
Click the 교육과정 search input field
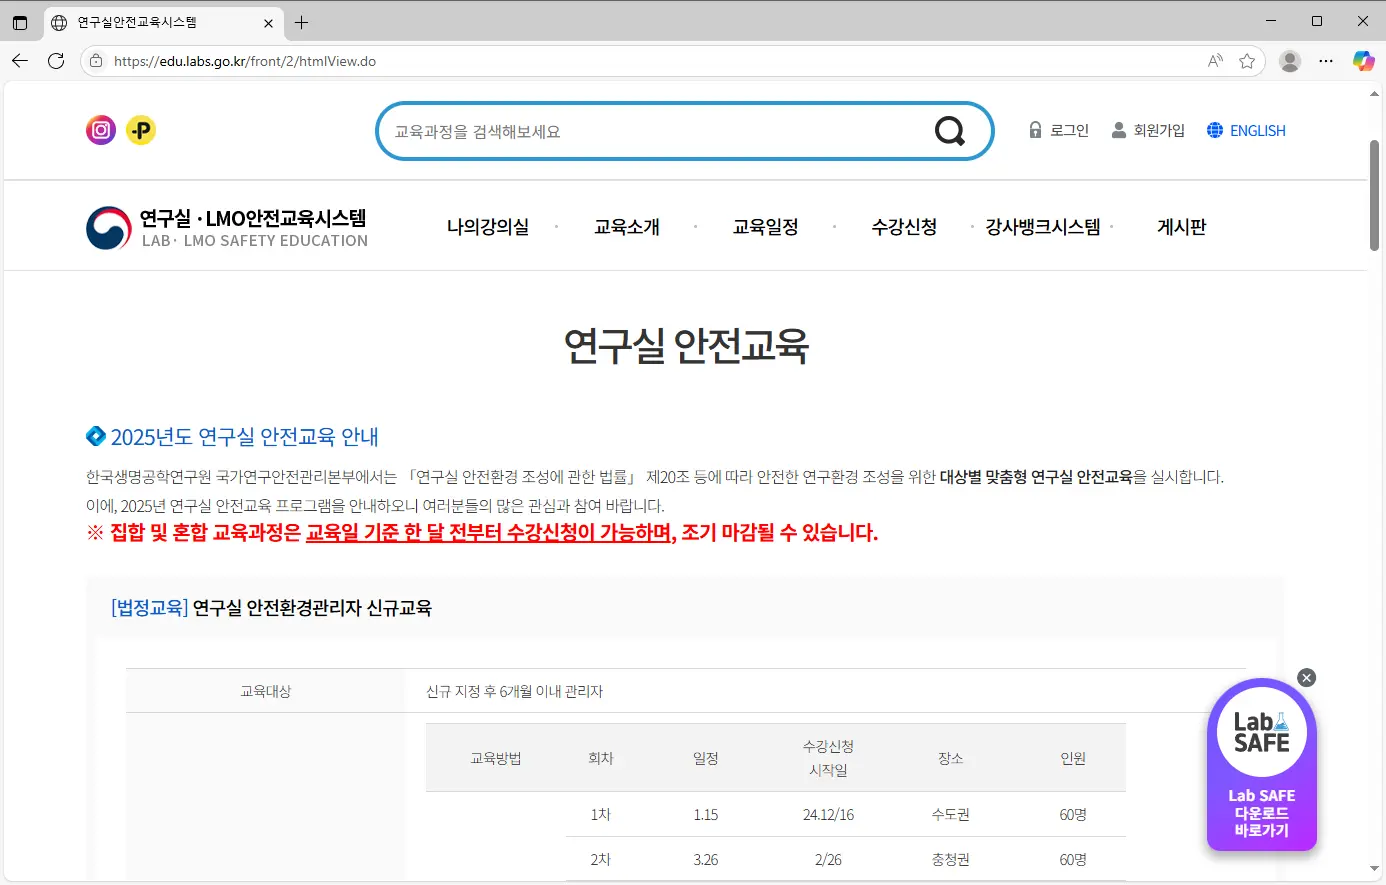pos(650,130)
